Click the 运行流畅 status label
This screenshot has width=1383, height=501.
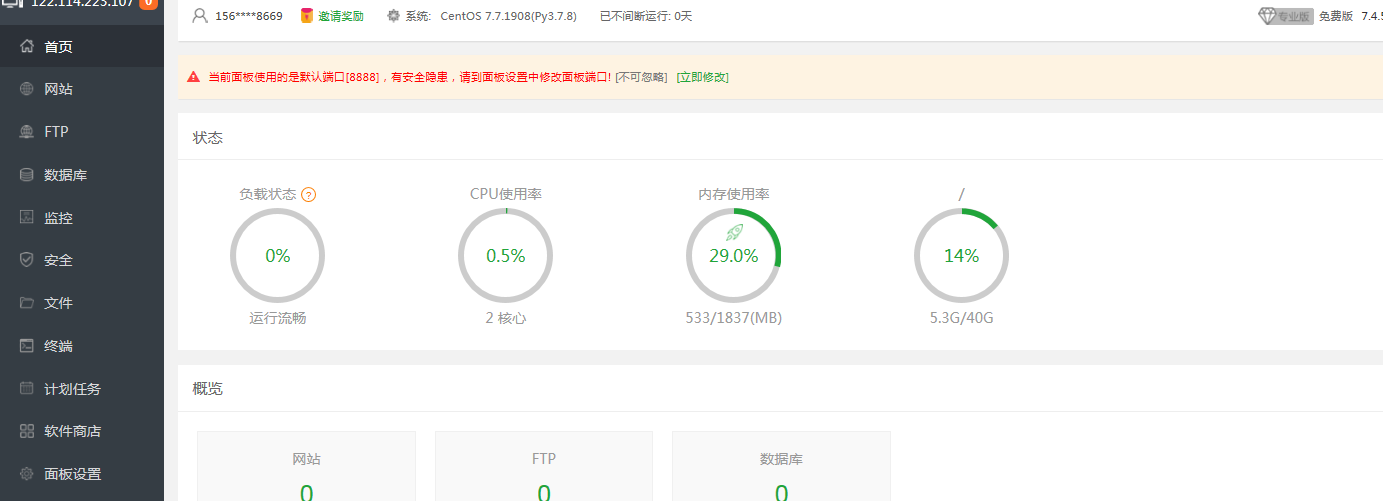coord(278,318)
